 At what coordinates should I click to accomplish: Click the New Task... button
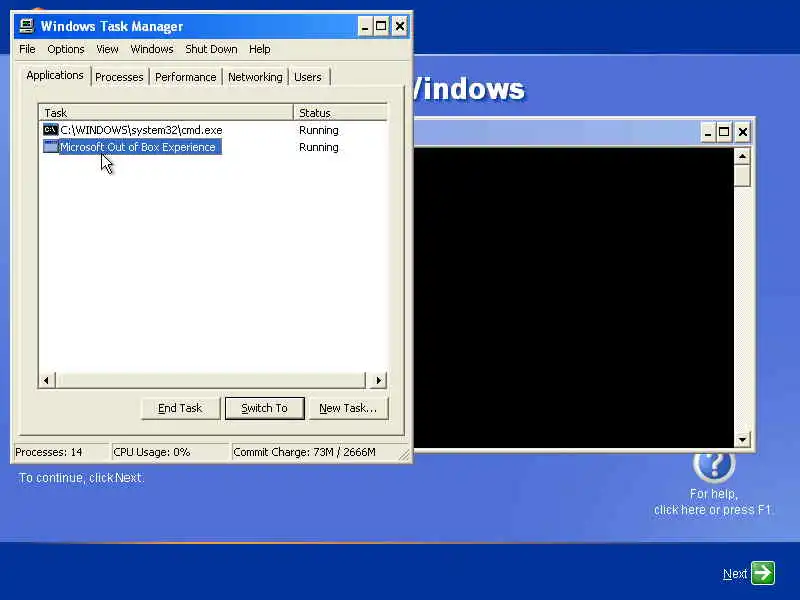(348, 408)
